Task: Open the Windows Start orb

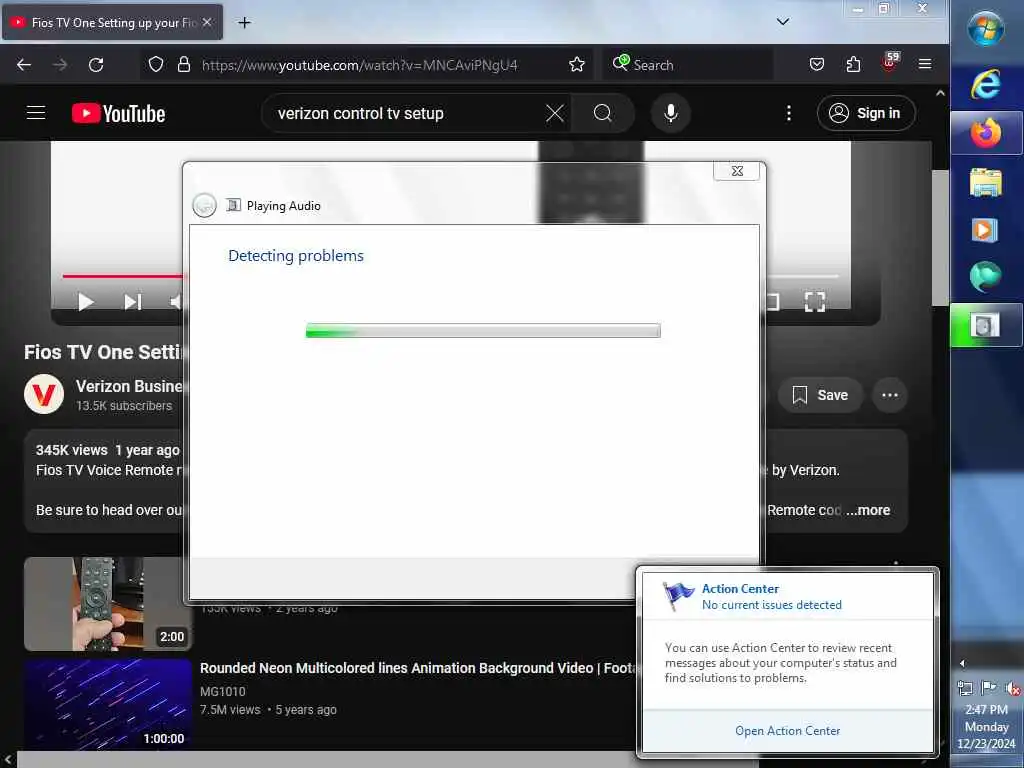Action: point(985,29)
